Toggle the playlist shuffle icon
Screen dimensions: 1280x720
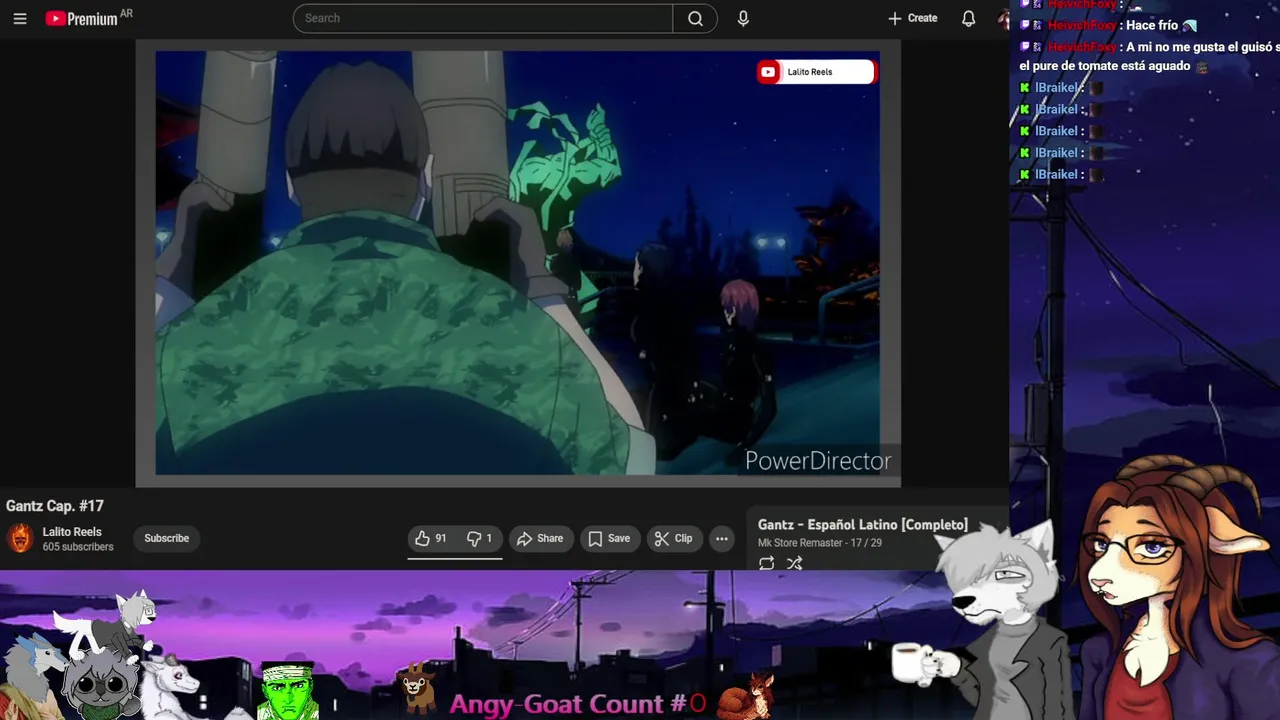794,563
